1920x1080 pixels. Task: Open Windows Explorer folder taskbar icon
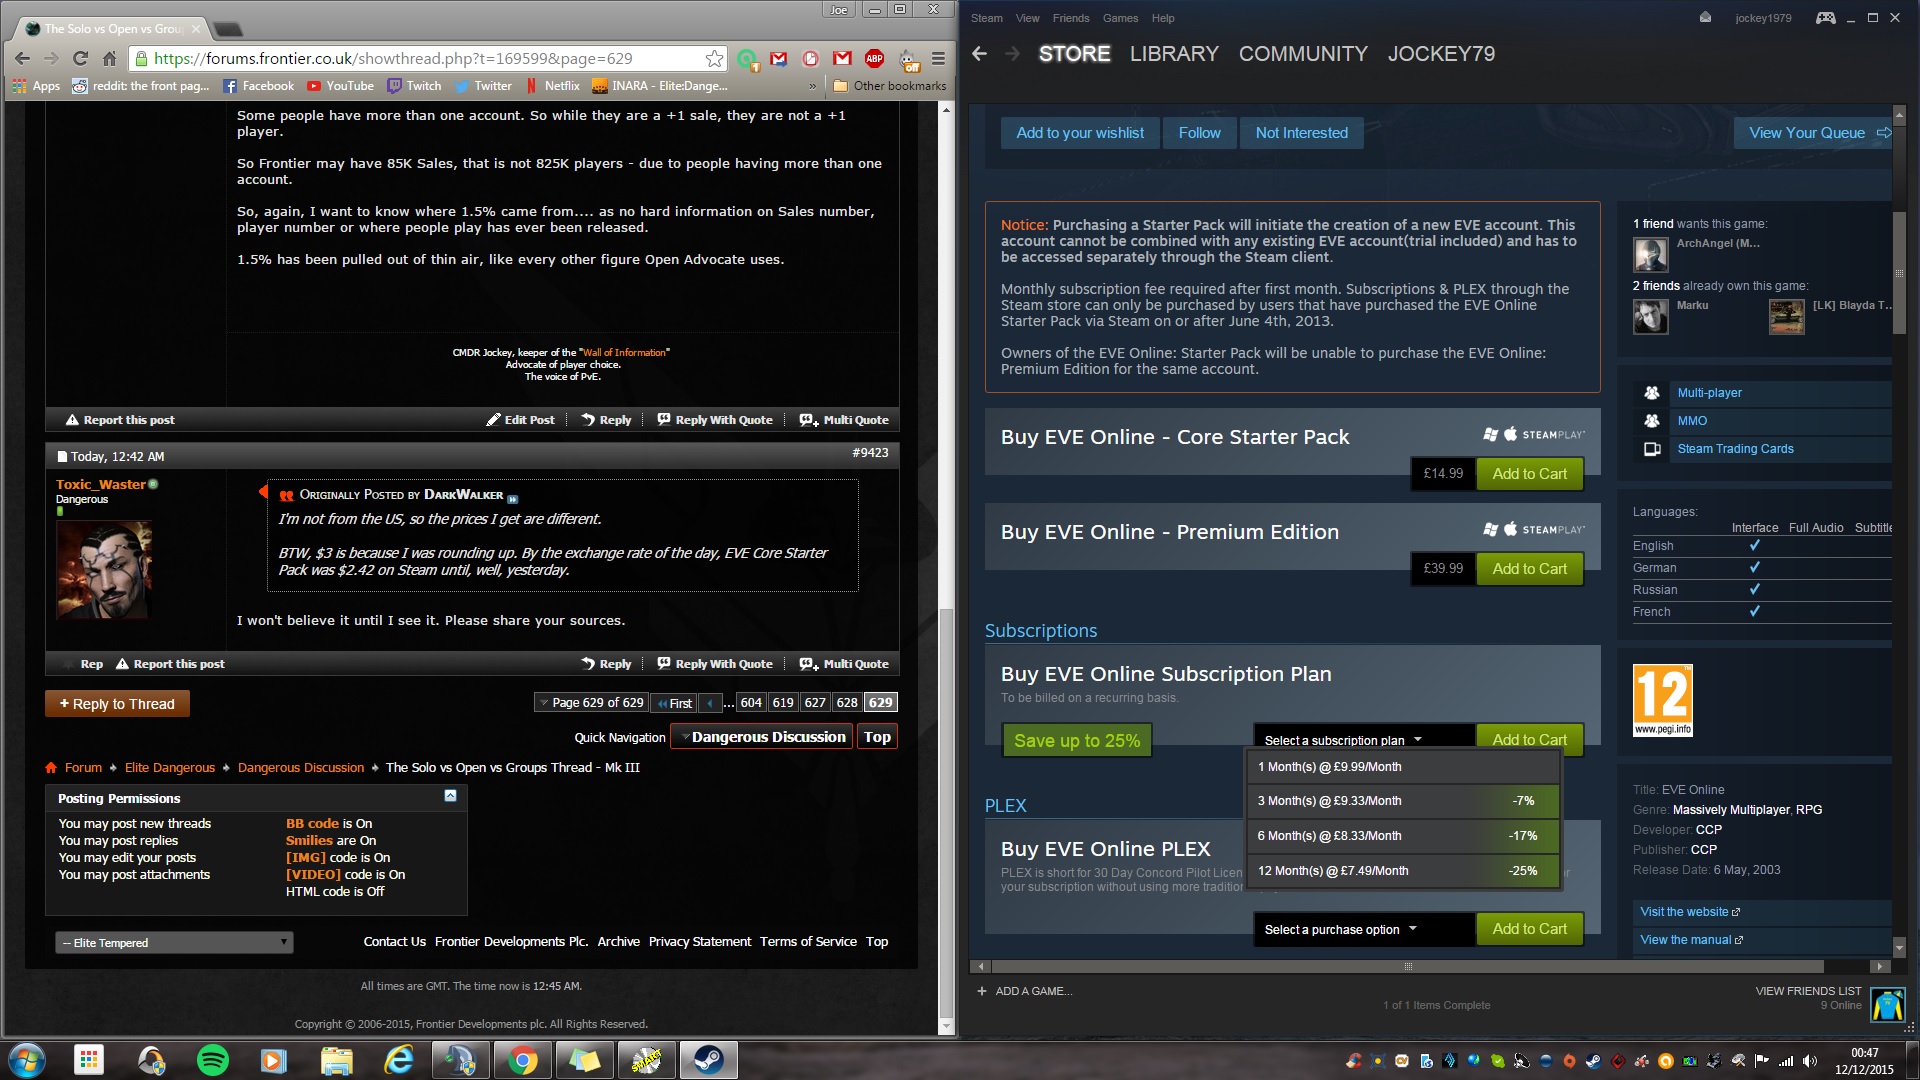337,1060
